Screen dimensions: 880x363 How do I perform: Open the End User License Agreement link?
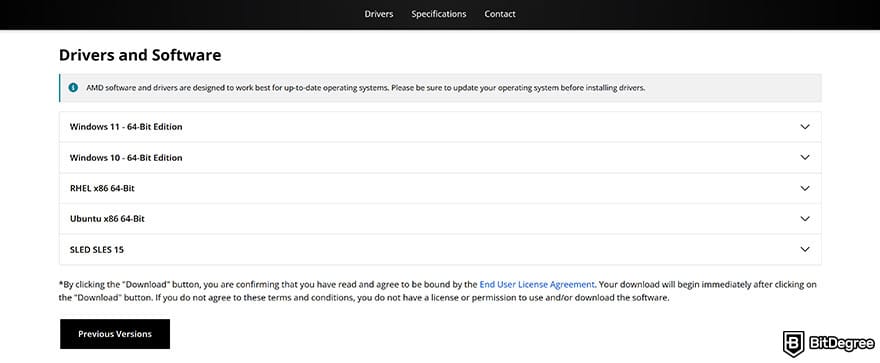pyautogui.click(x=537, y=284)
